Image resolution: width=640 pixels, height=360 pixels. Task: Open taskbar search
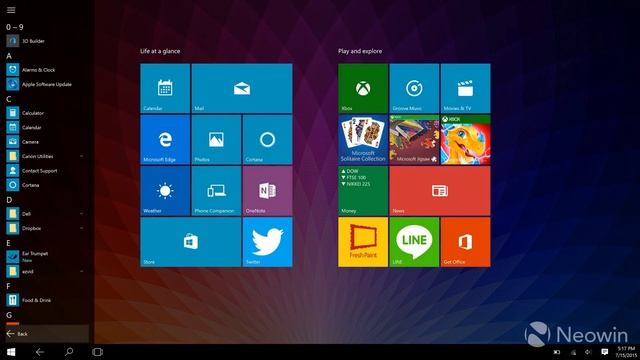click(x=69, y=352)
